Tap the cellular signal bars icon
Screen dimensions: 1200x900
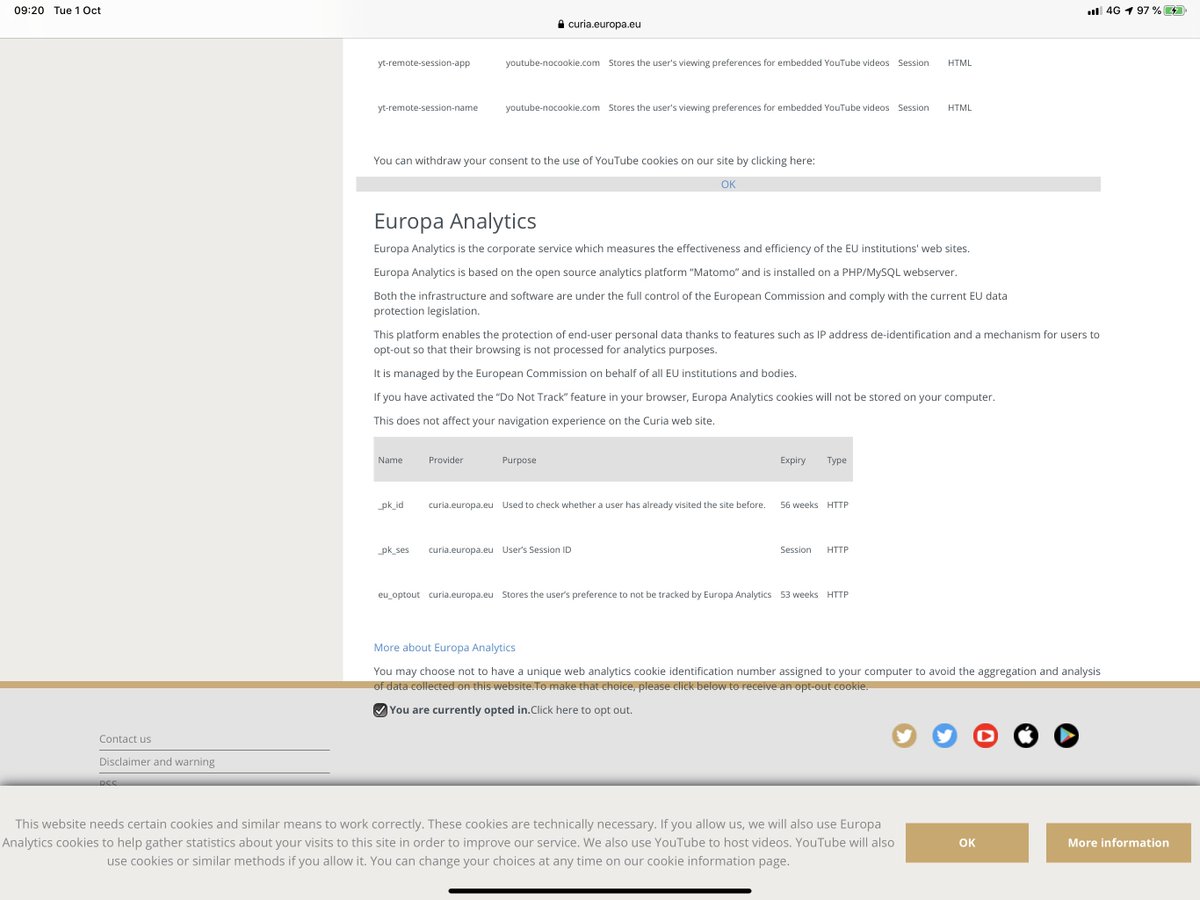pos(1093,11)
